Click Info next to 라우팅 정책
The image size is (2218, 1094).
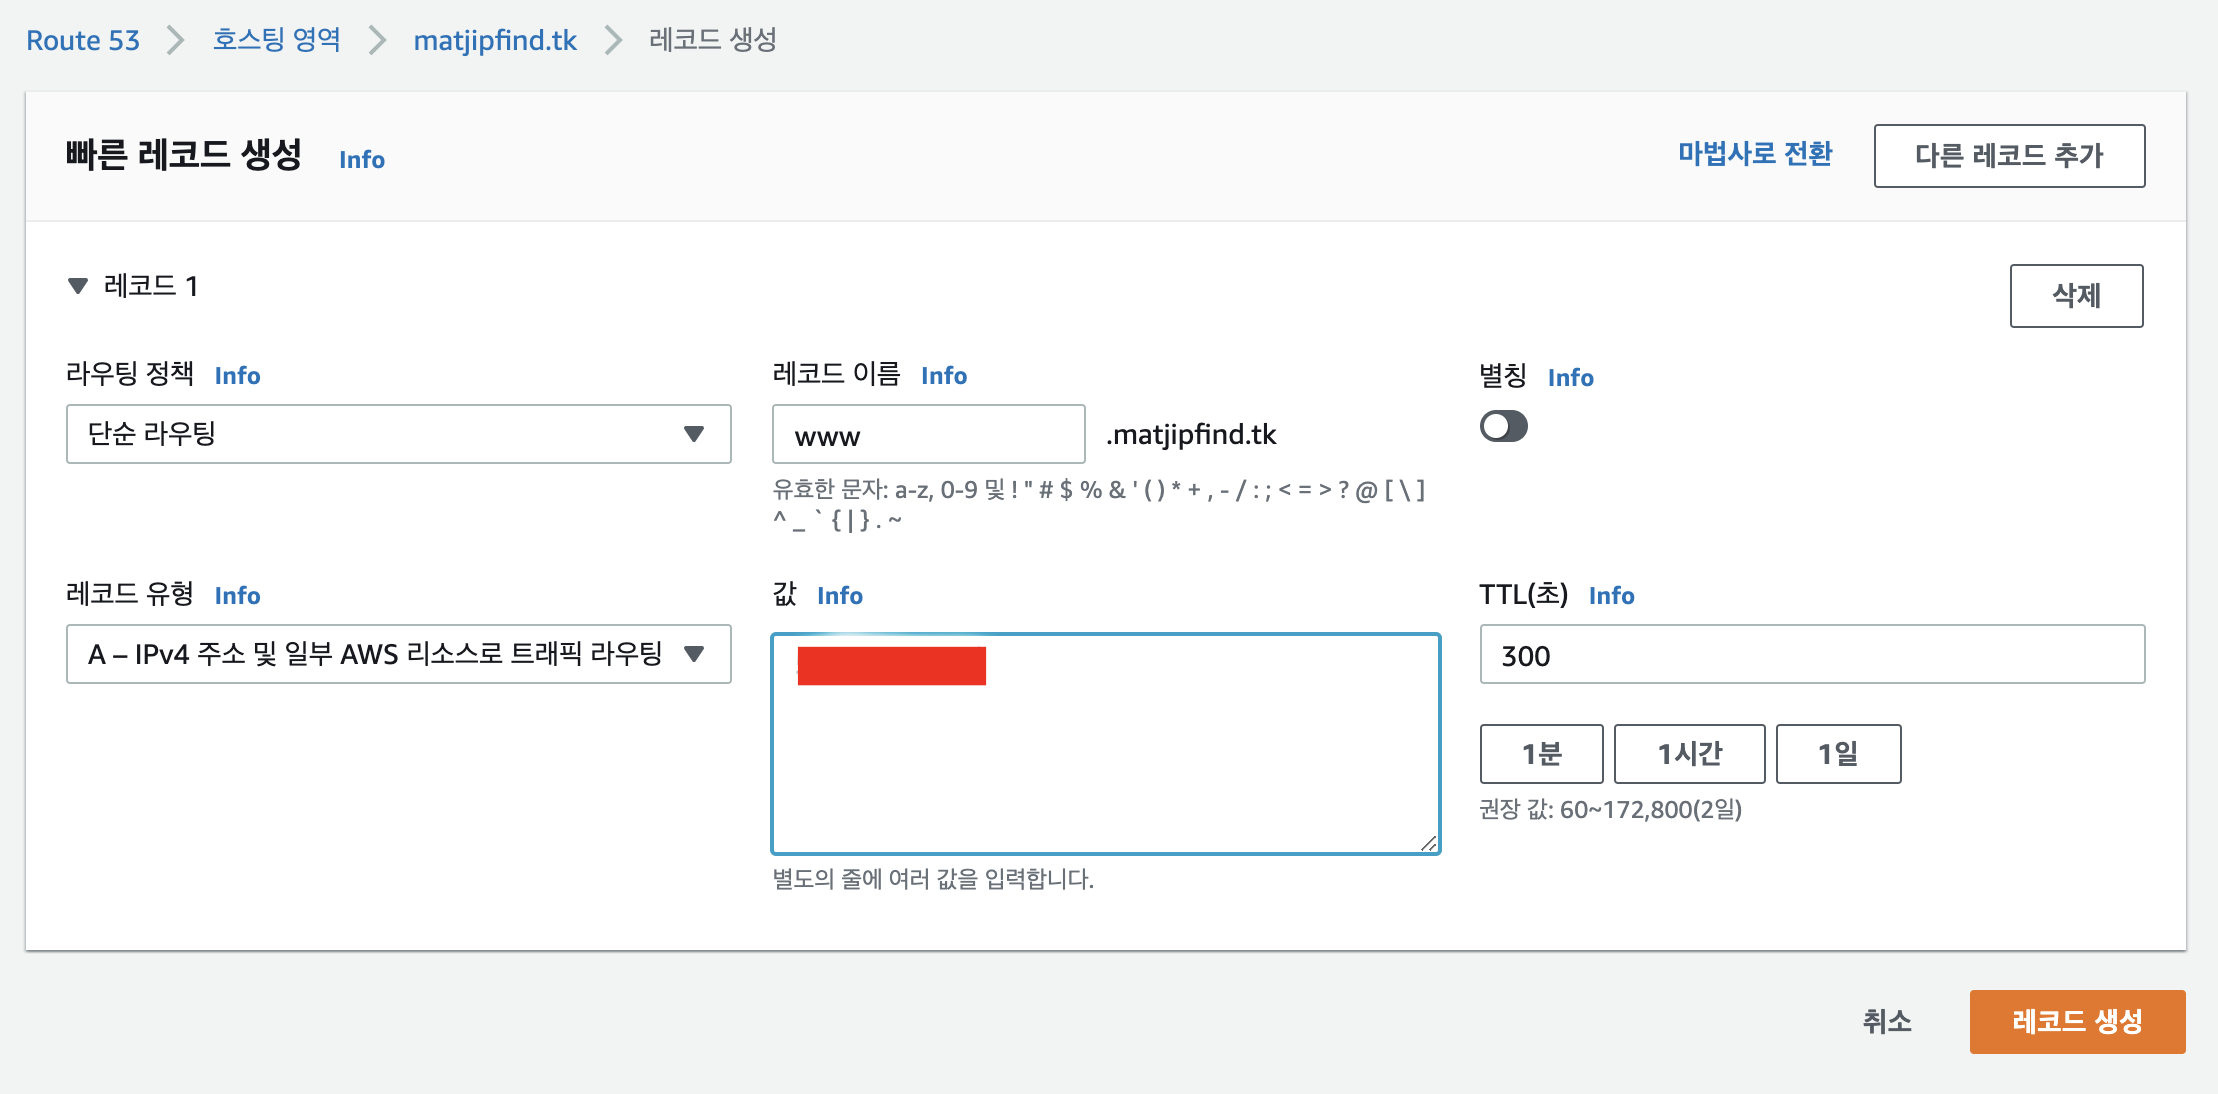point(237,375)
